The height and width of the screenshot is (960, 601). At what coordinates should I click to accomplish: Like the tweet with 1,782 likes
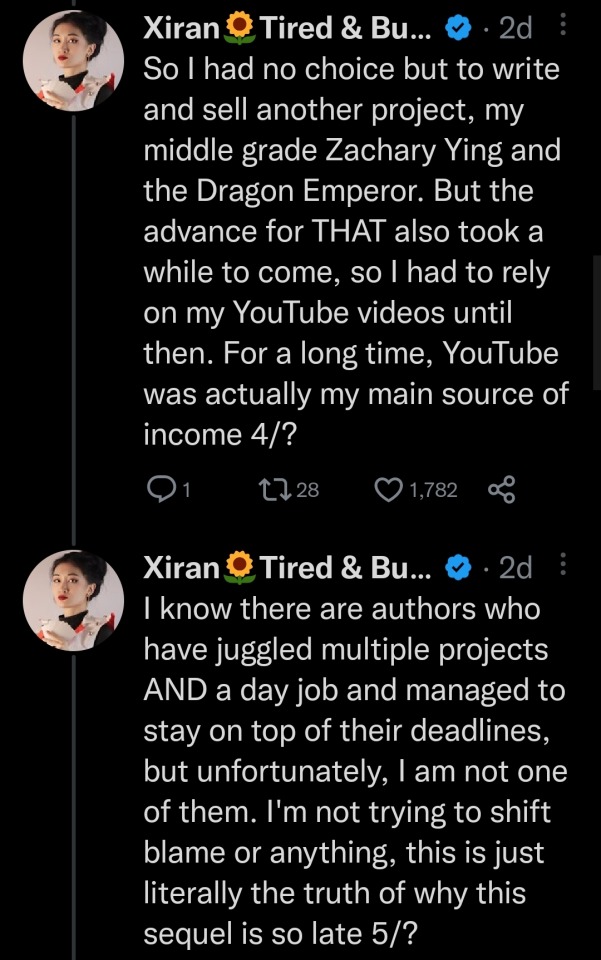[x=388, y=488]
